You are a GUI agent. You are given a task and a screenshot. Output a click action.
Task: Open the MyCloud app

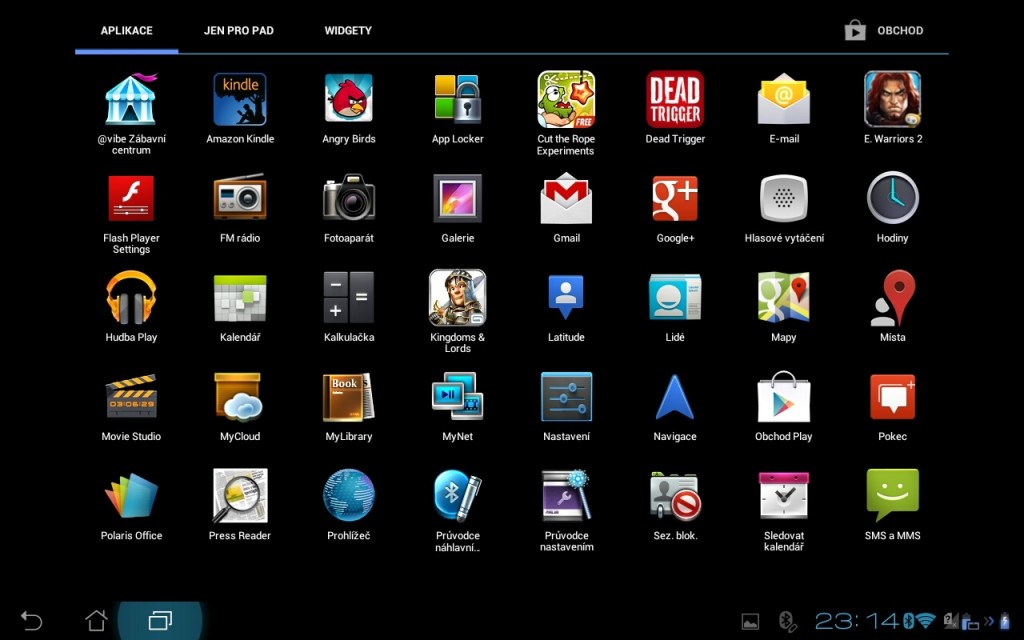click(x=240, y=397)
